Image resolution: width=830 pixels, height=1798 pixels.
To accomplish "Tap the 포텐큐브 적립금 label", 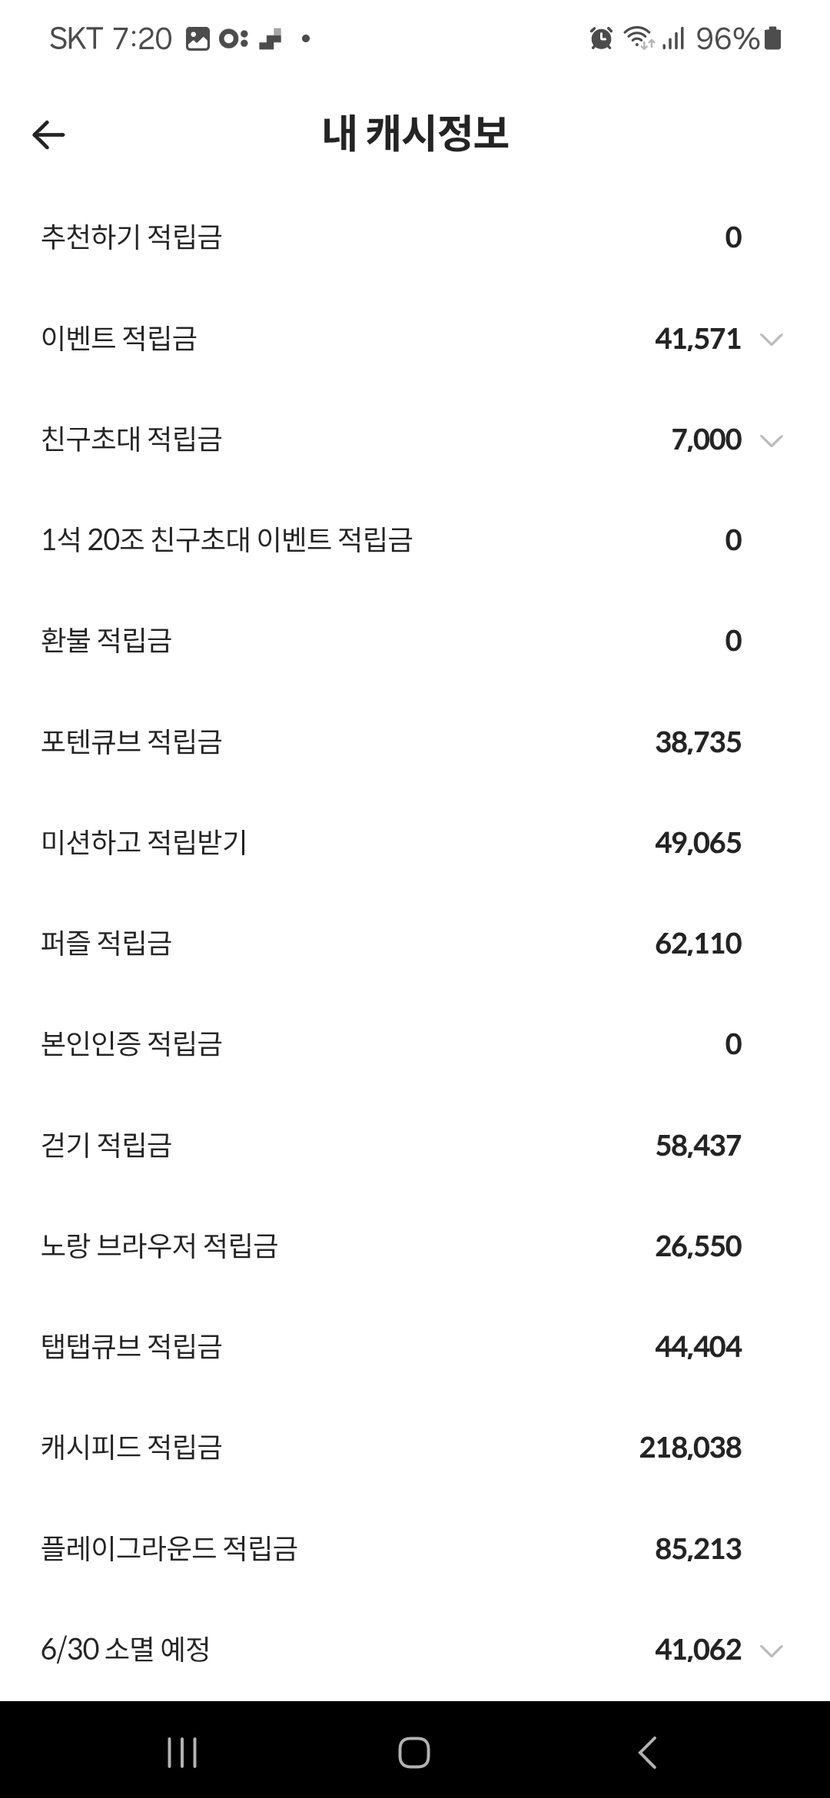I will click(131, 742).
